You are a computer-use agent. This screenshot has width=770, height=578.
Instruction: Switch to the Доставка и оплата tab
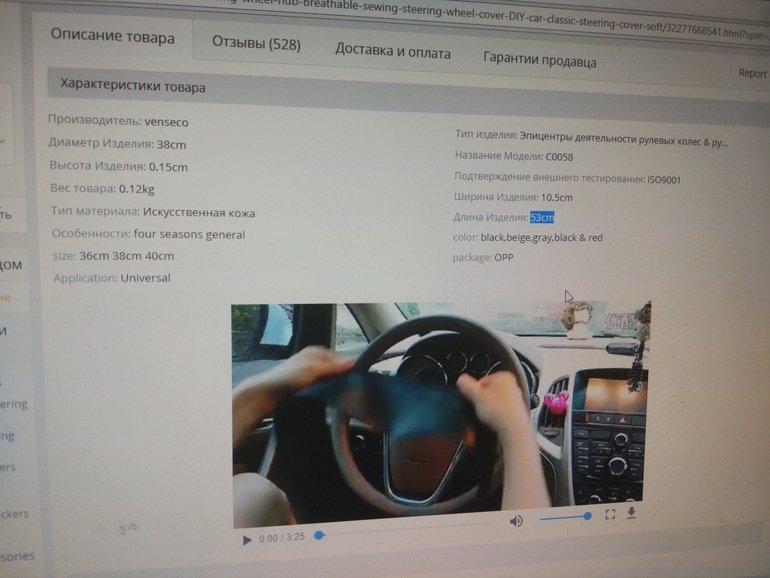point(392,50)
